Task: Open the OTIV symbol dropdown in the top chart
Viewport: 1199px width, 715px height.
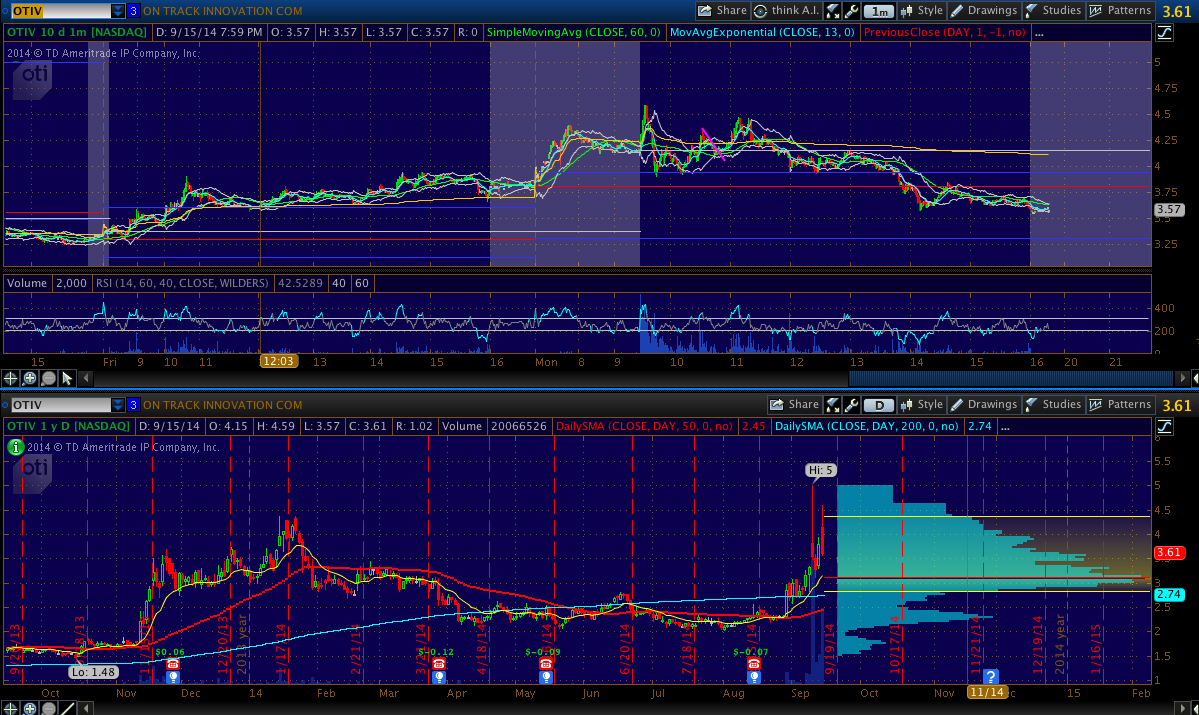Action: click(x=118, y=11)
